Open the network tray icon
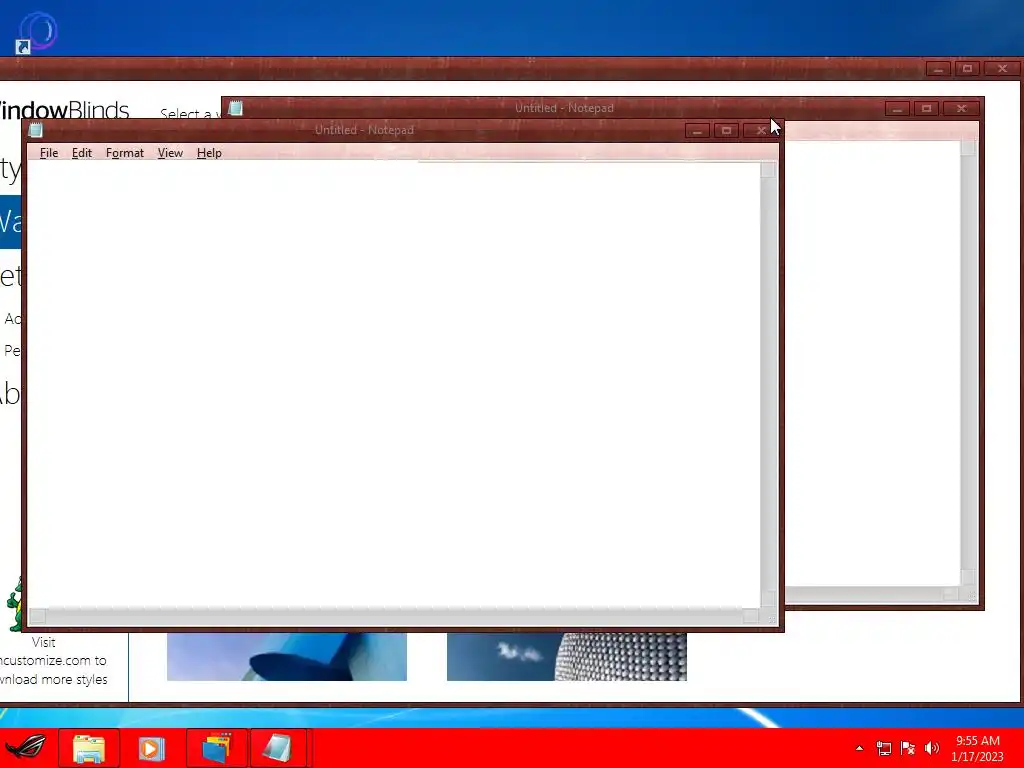The height and width of the screenshot is (768, 1024). 884,748
